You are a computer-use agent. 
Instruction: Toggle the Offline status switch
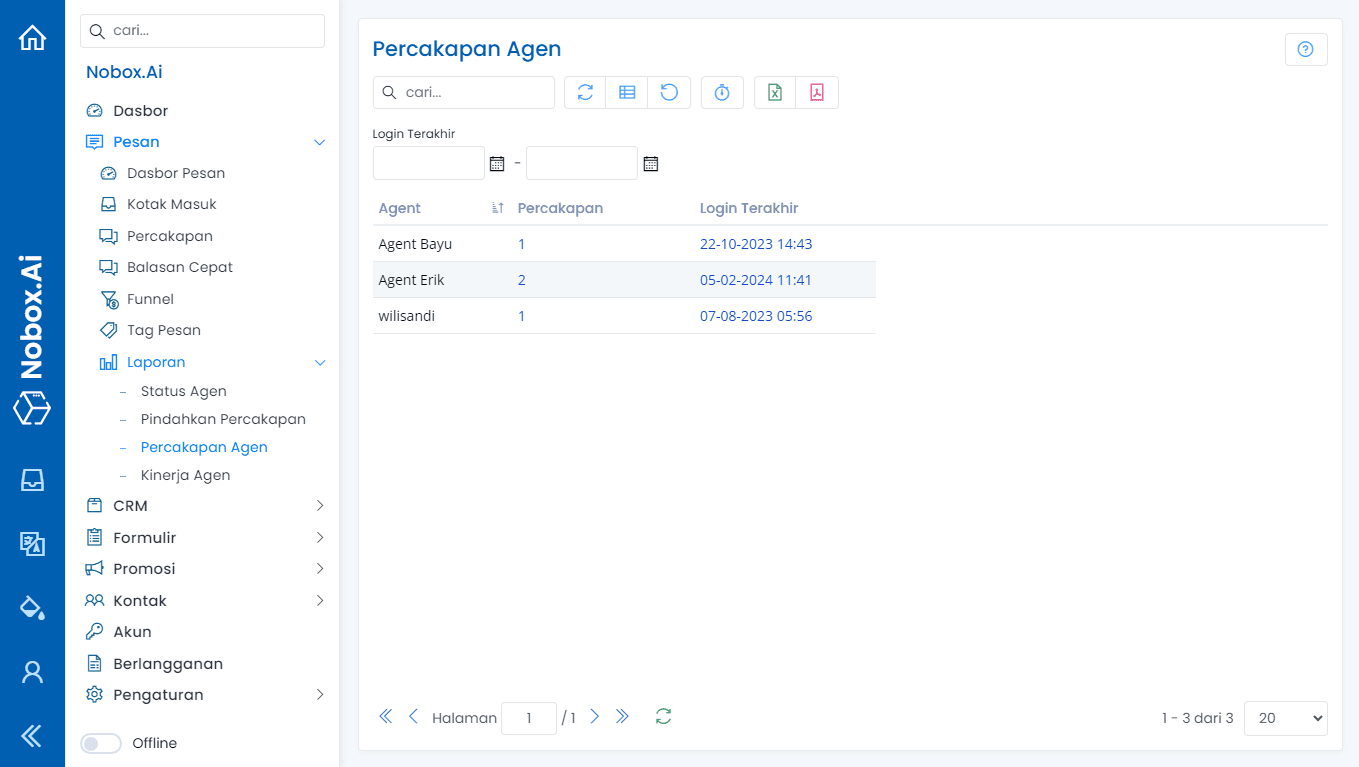100,743
